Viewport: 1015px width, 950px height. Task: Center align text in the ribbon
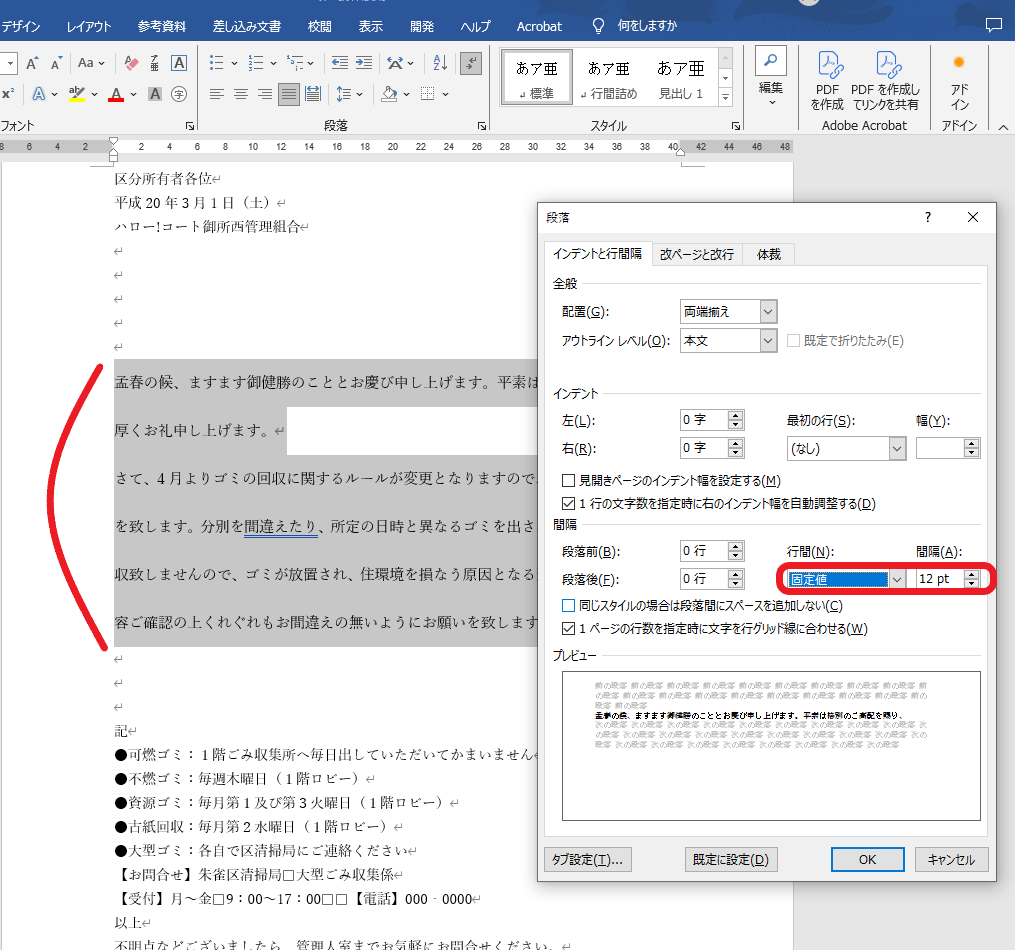(x=241, y=94)
